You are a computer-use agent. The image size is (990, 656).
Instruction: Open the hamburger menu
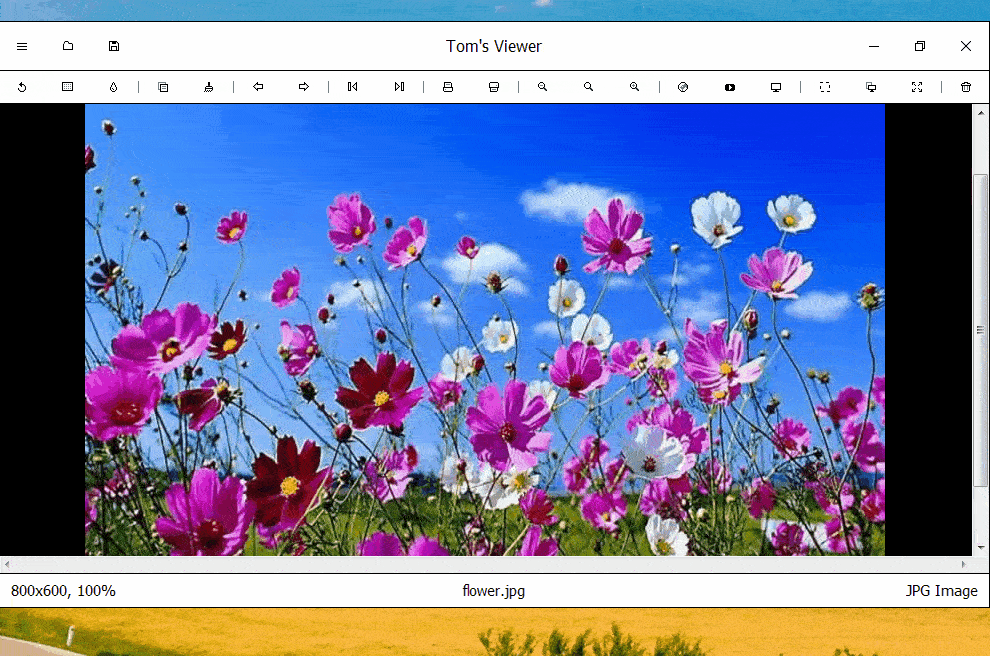click(x=22, y=46)
